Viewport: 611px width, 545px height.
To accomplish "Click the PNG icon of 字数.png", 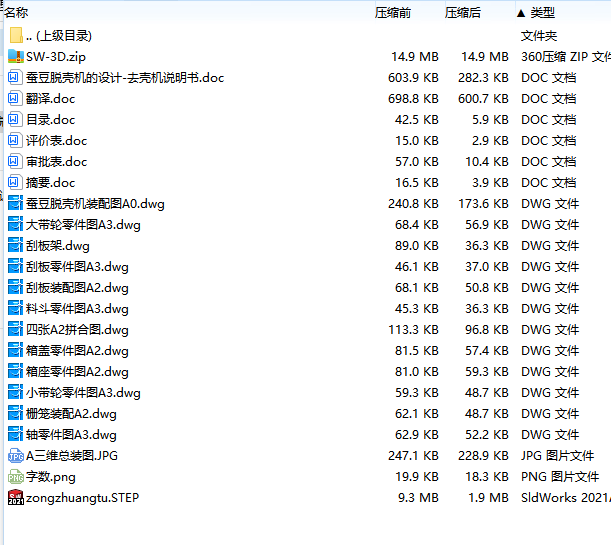I will point(16,477).
